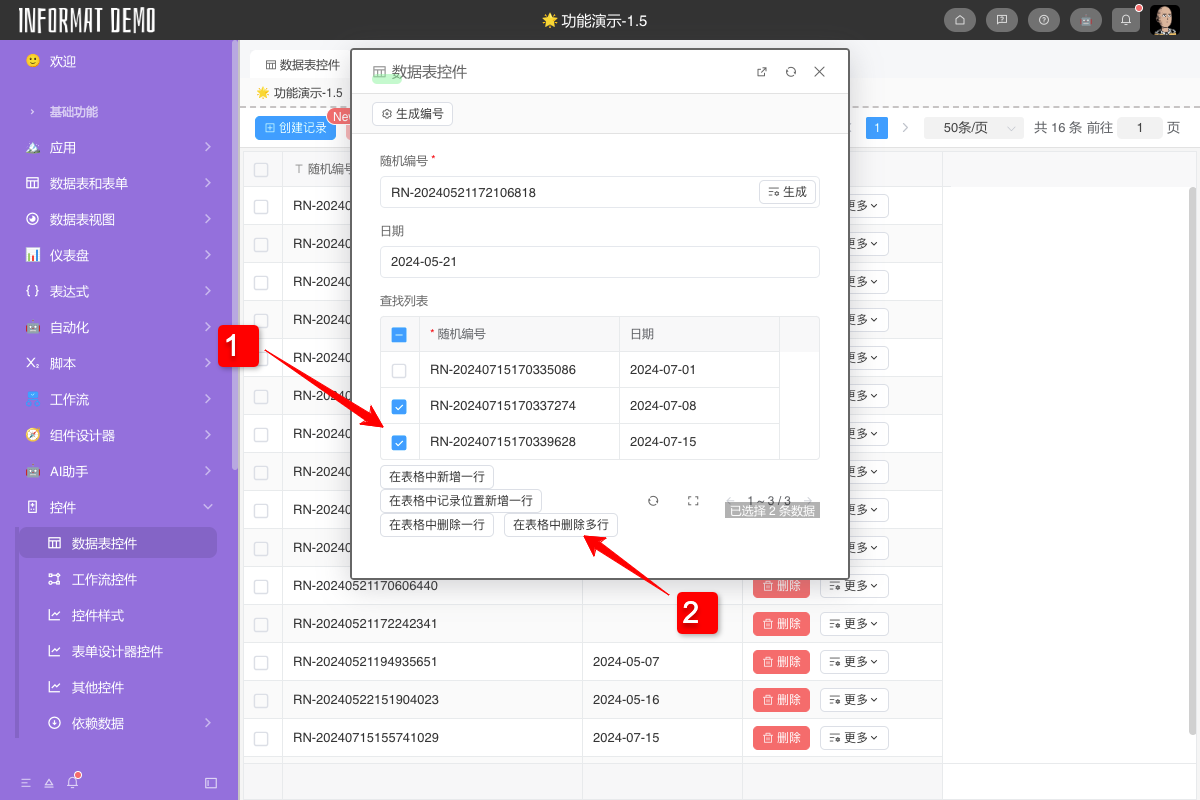Toggle the lookup list select-all checkbox
Viewport: 1200px width, 800px height.
coord(399,335)
